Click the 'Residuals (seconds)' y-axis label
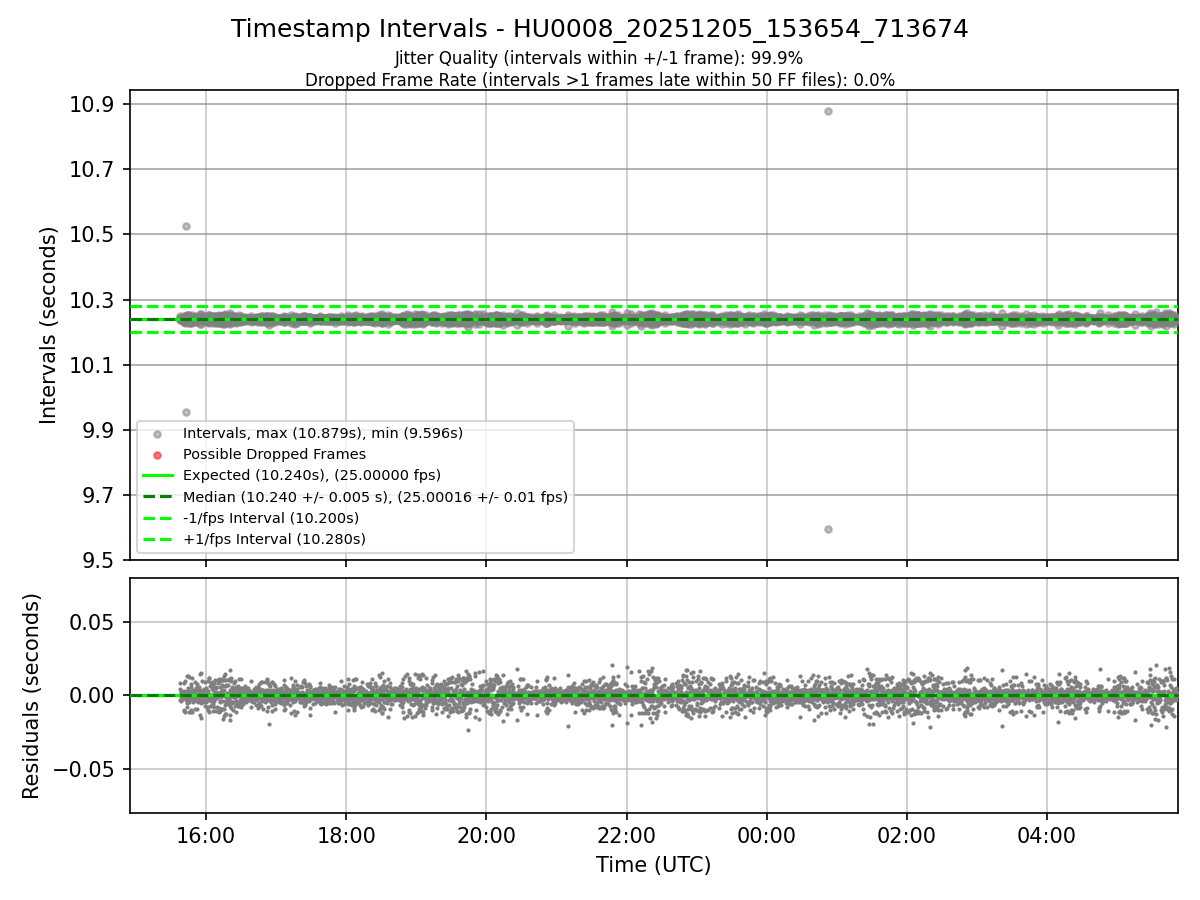1200x900 pixels. pyautogui.click(x=31, y=696)
